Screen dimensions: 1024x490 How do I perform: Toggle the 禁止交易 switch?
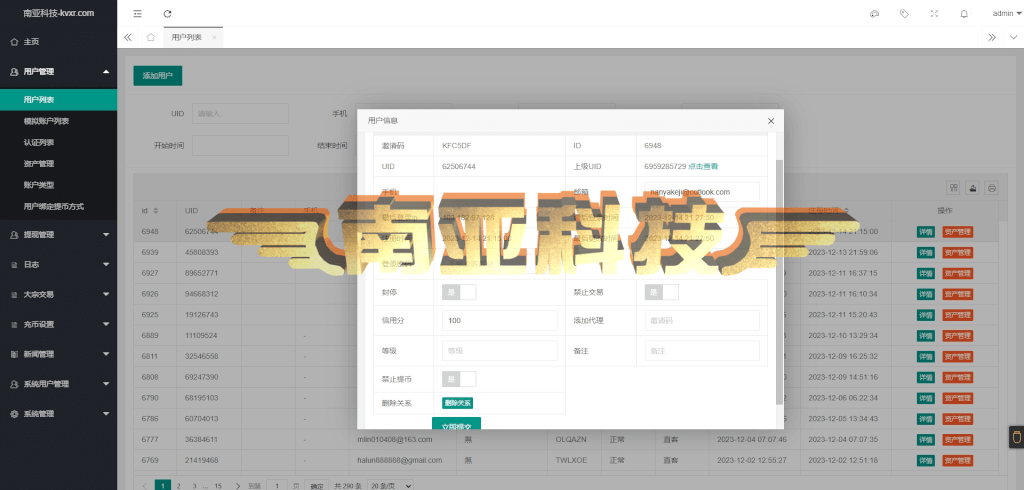662,292
